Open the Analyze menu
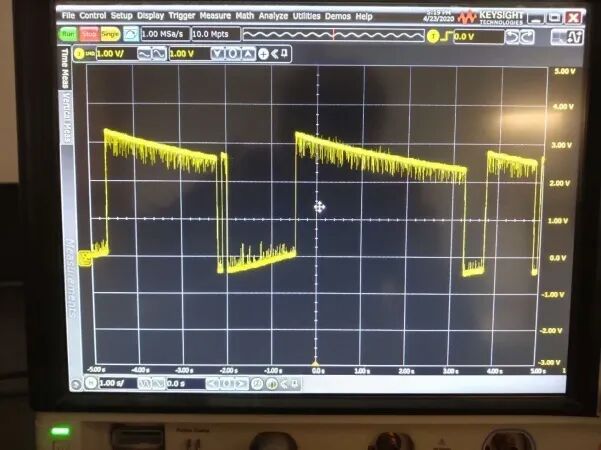Screen dimensions: 601x450 click(x=273, y=16)
